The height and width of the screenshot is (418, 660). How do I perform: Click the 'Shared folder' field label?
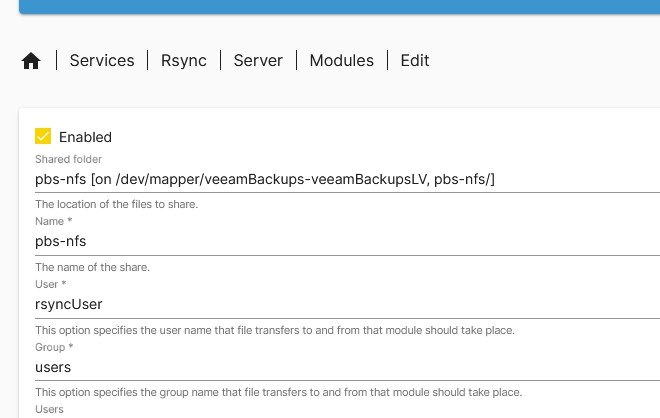point(68,159)
